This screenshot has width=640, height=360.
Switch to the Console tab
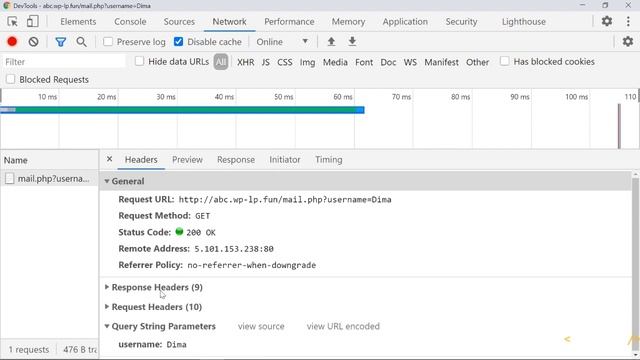click(130, 22)
